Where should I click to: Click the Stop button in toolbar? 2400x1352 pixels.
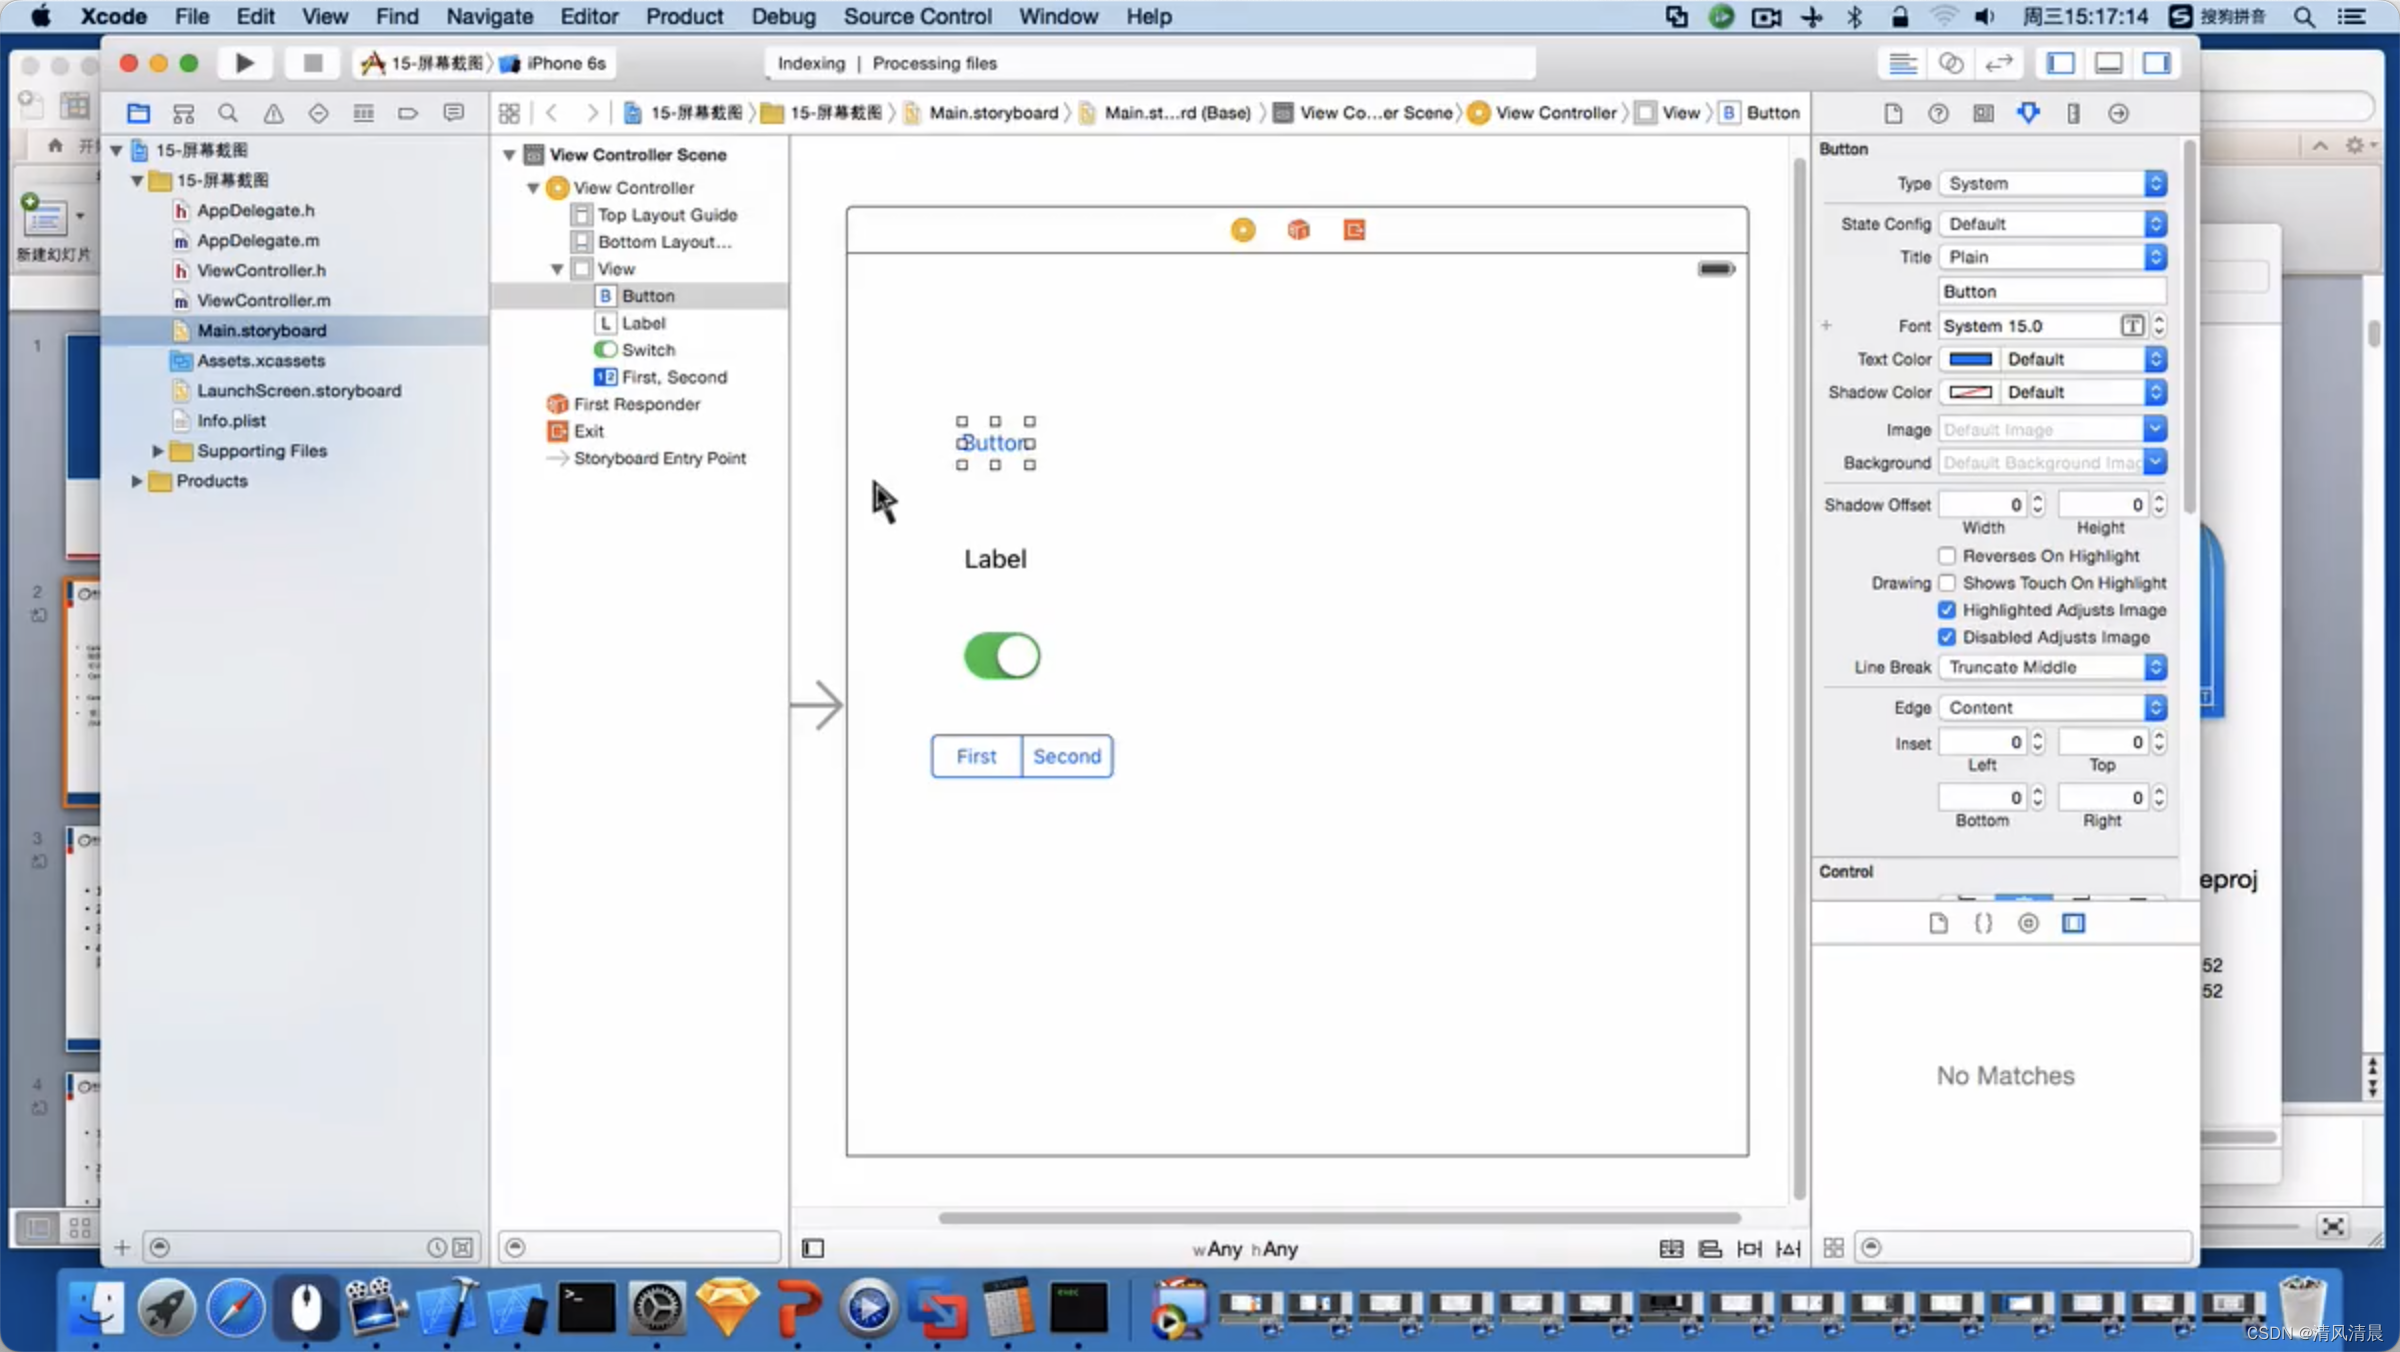click(x=312, y=63)
